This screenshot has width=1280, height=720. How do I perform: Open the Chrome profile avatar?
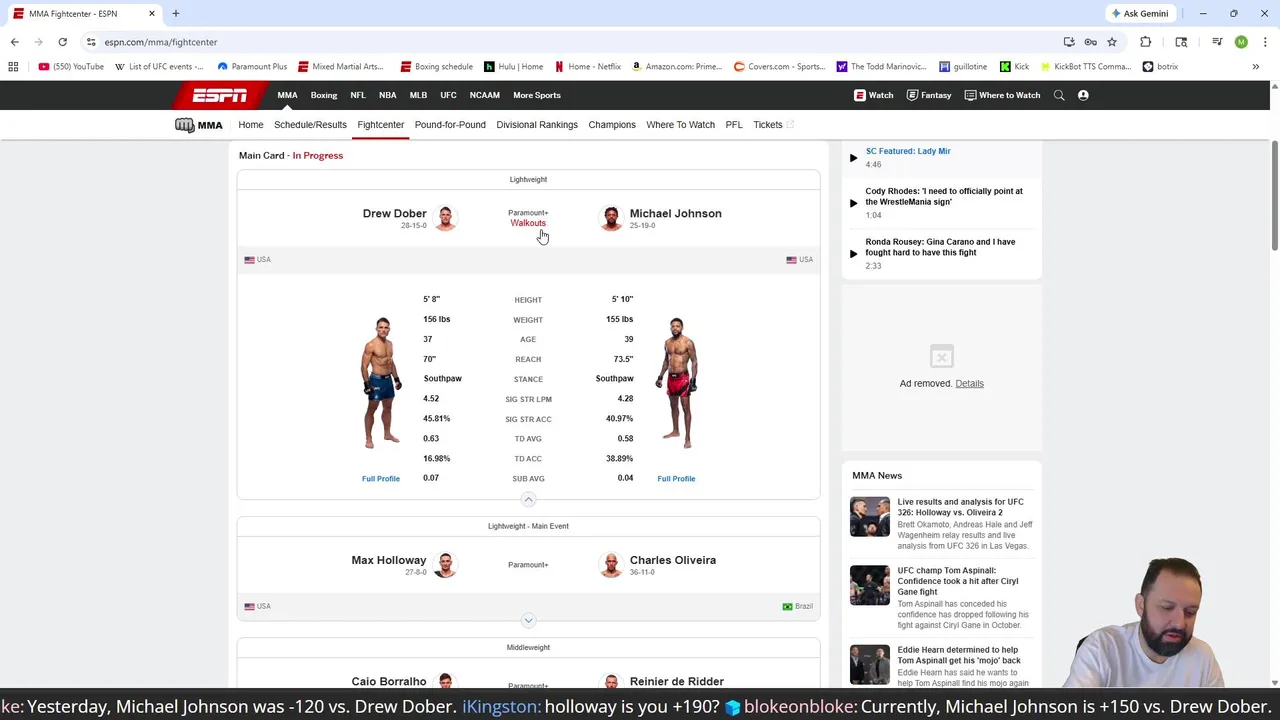tap(1241, 42)
